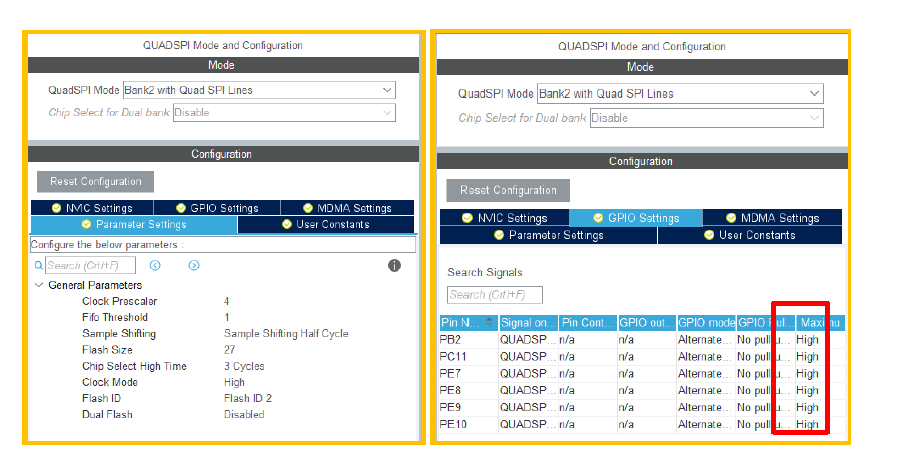Select the PB2 pin row
Image resolution: width=905 pixels, height=467 pixels.
tap(642, 340)
